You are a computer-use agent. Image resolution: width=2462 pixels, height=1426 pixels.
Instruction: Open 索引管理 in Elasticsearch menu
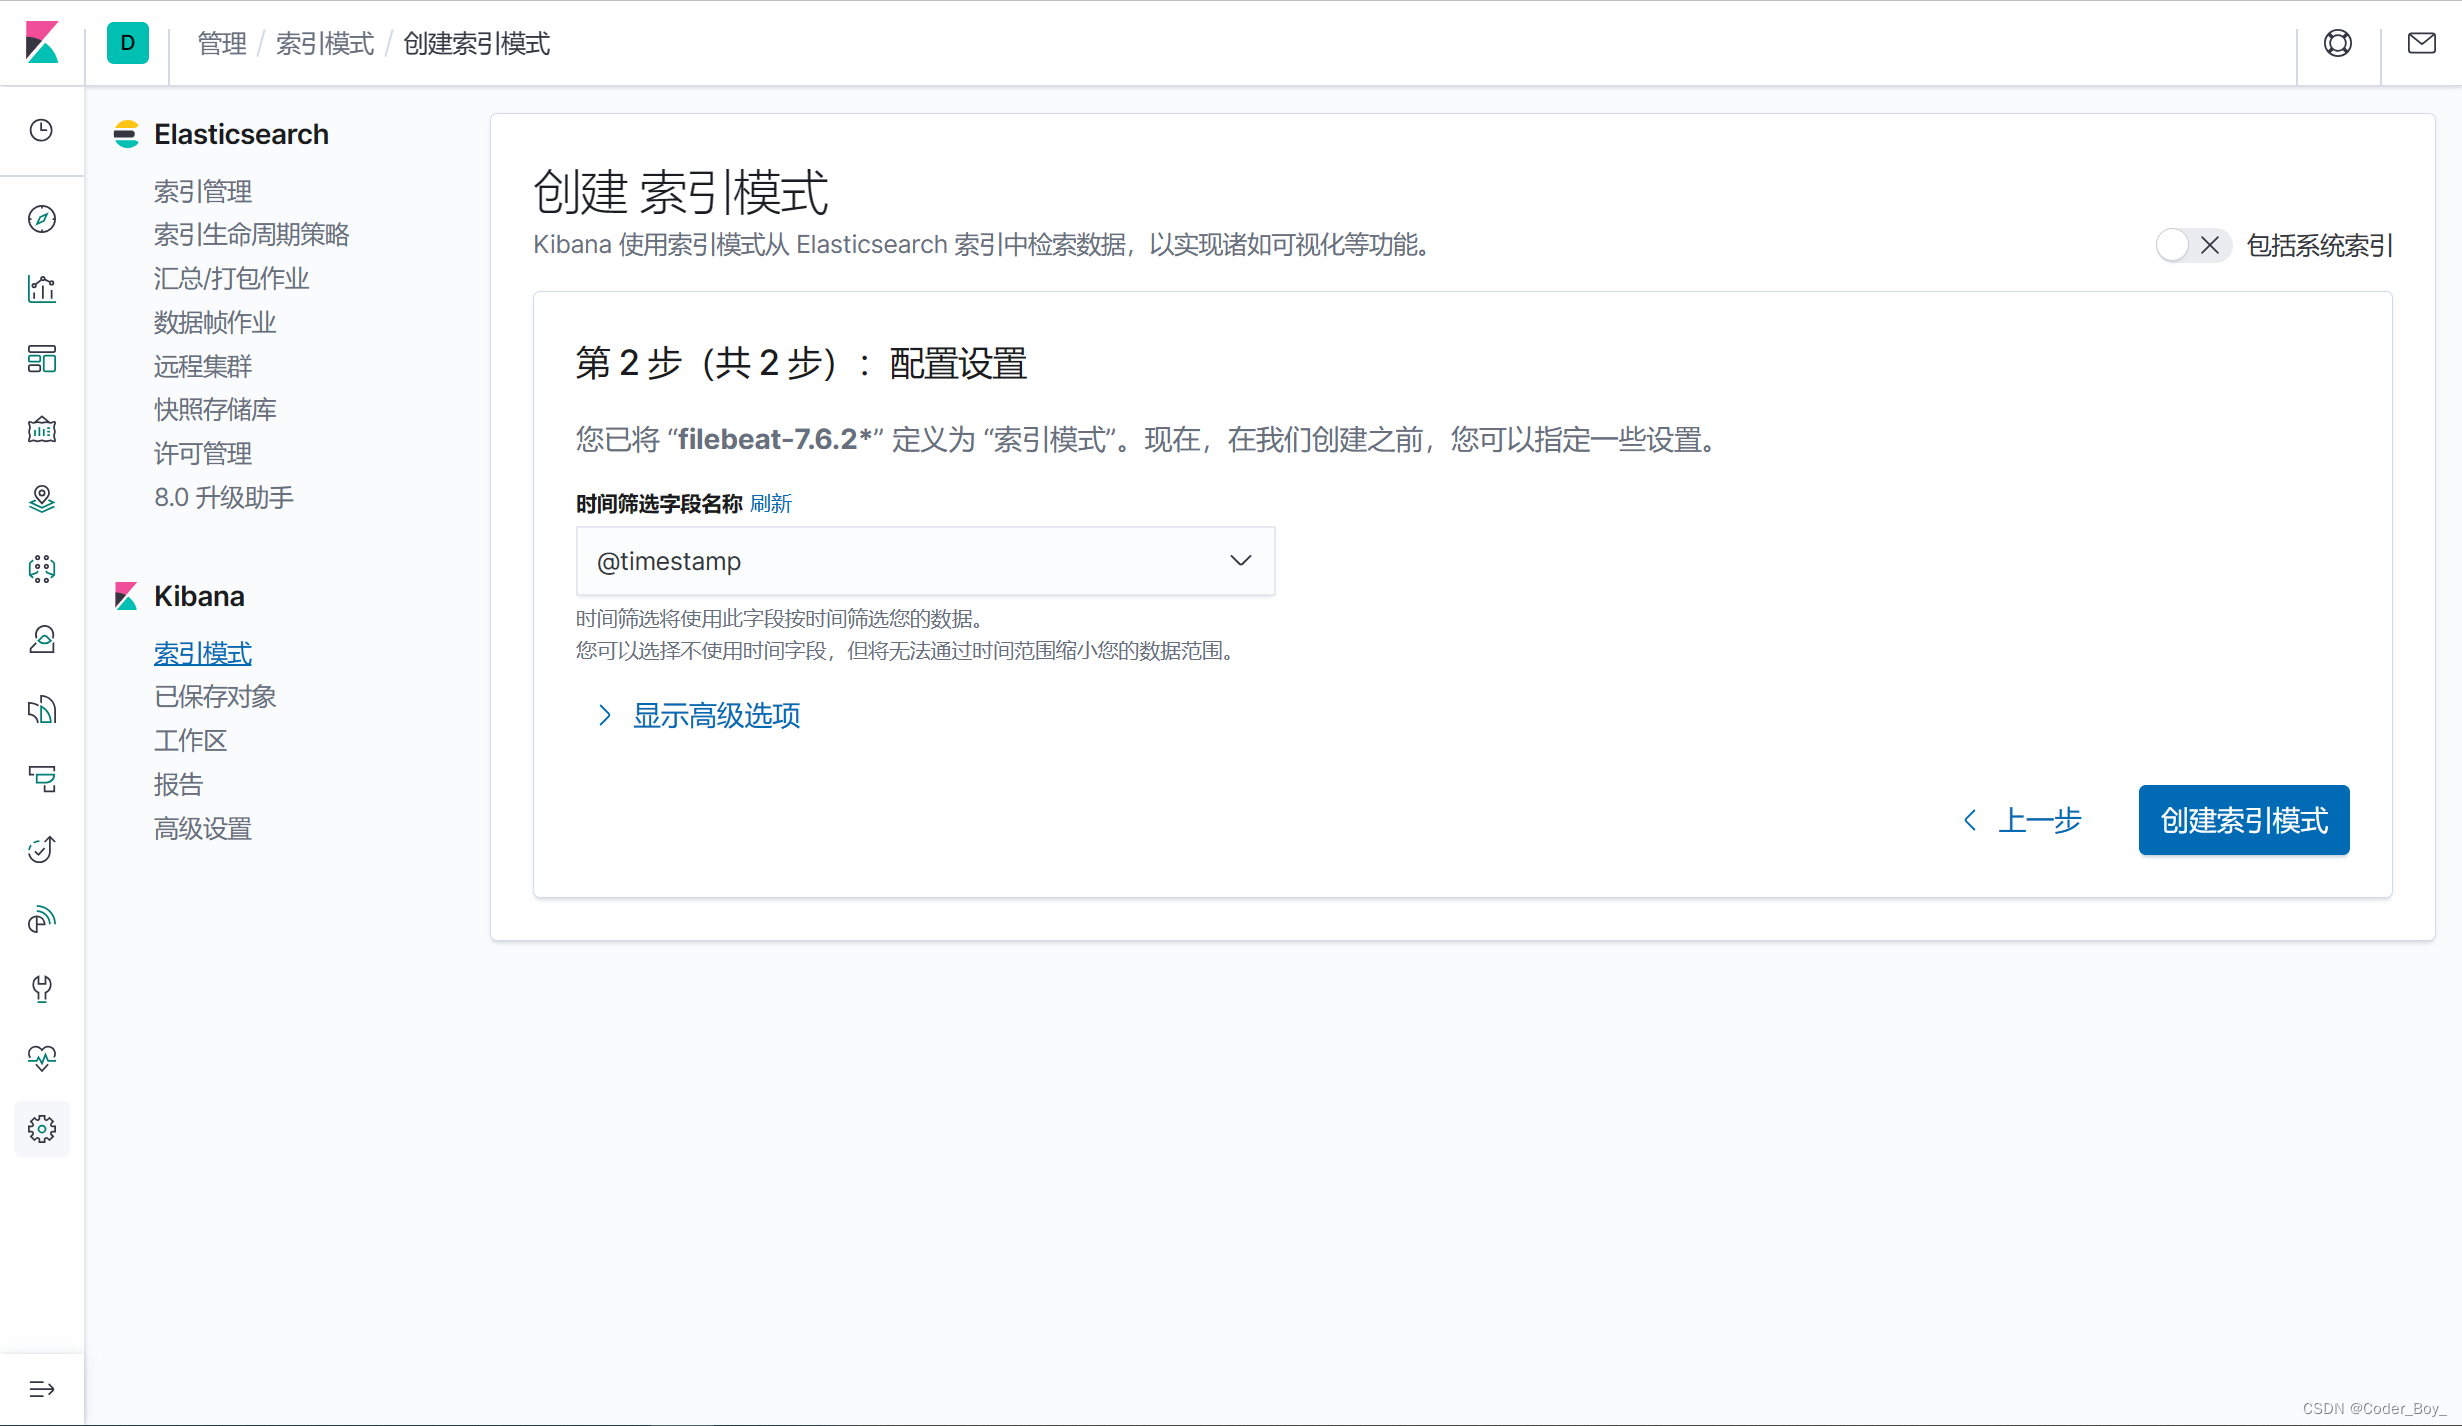(x=203, y=190)
